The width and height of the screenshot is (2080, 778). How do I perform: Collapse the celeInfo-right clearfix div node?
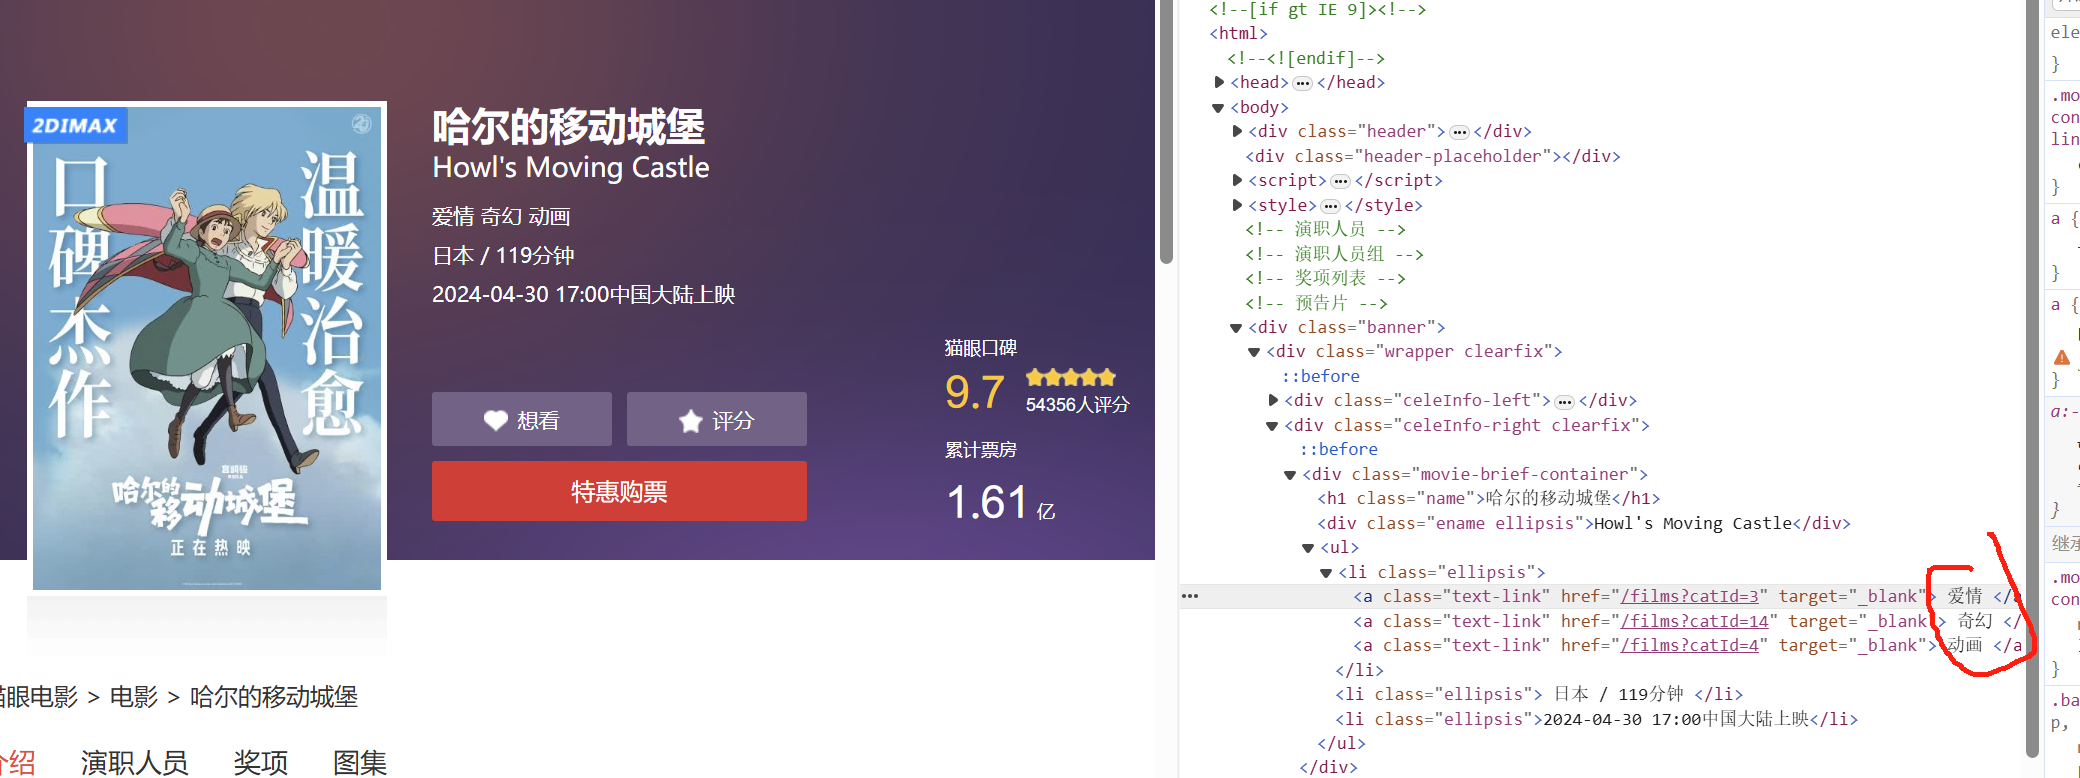(1272, 425)
